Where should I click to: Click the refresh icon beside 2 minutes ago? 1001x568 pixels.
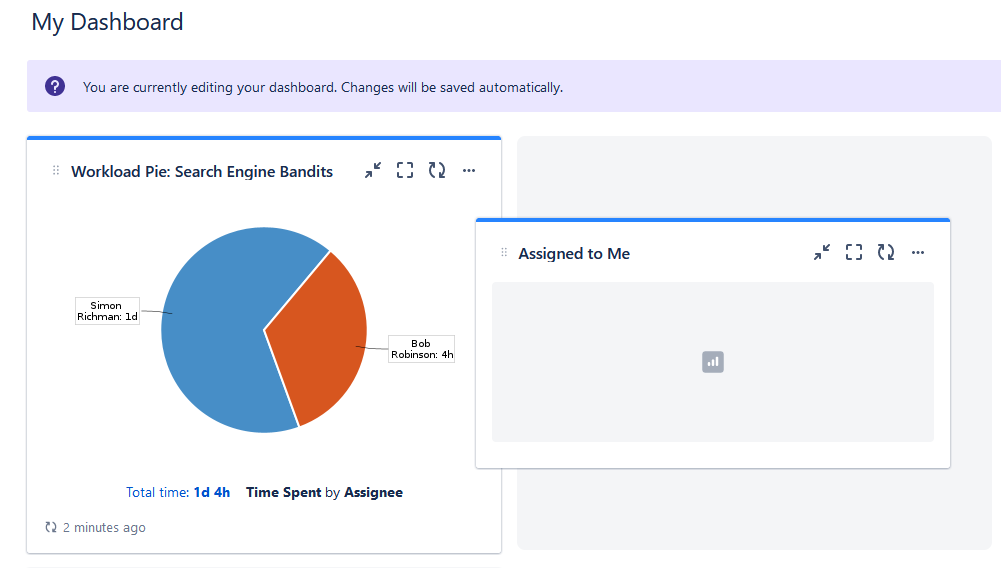(51, 527)
